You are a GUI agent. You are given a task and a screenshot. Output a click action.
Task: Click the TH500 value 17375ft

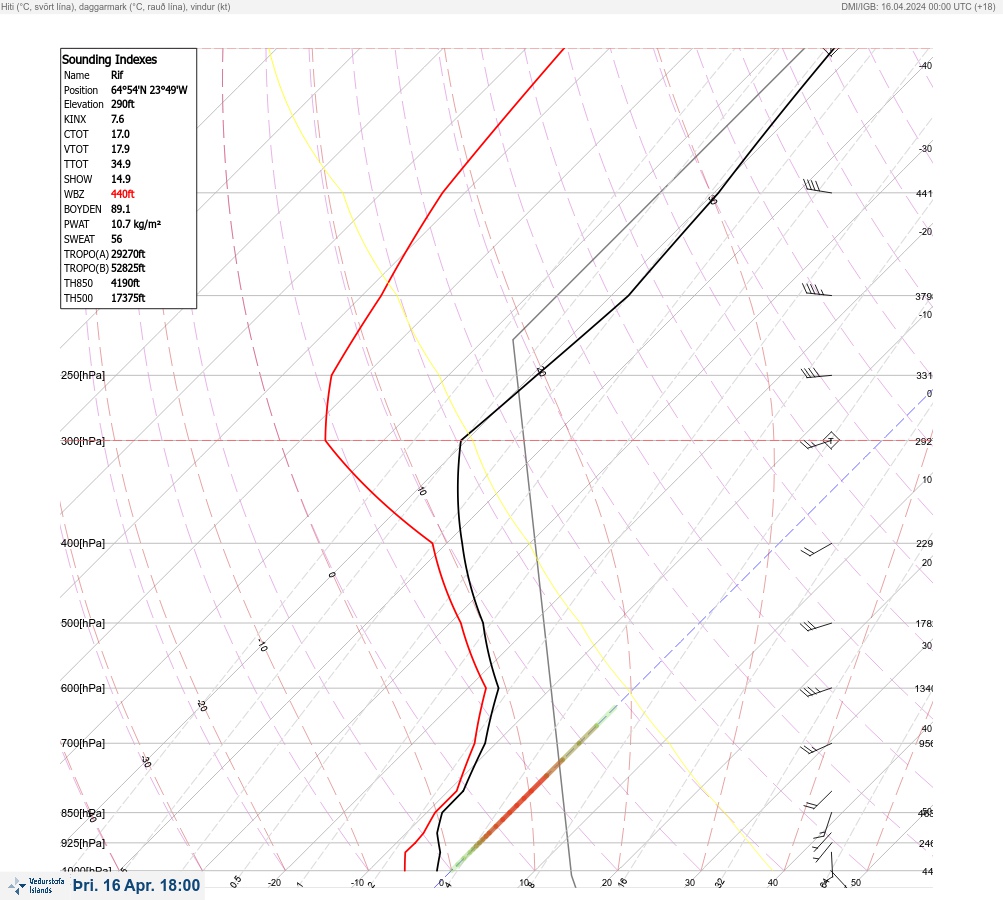click(128, 298)
